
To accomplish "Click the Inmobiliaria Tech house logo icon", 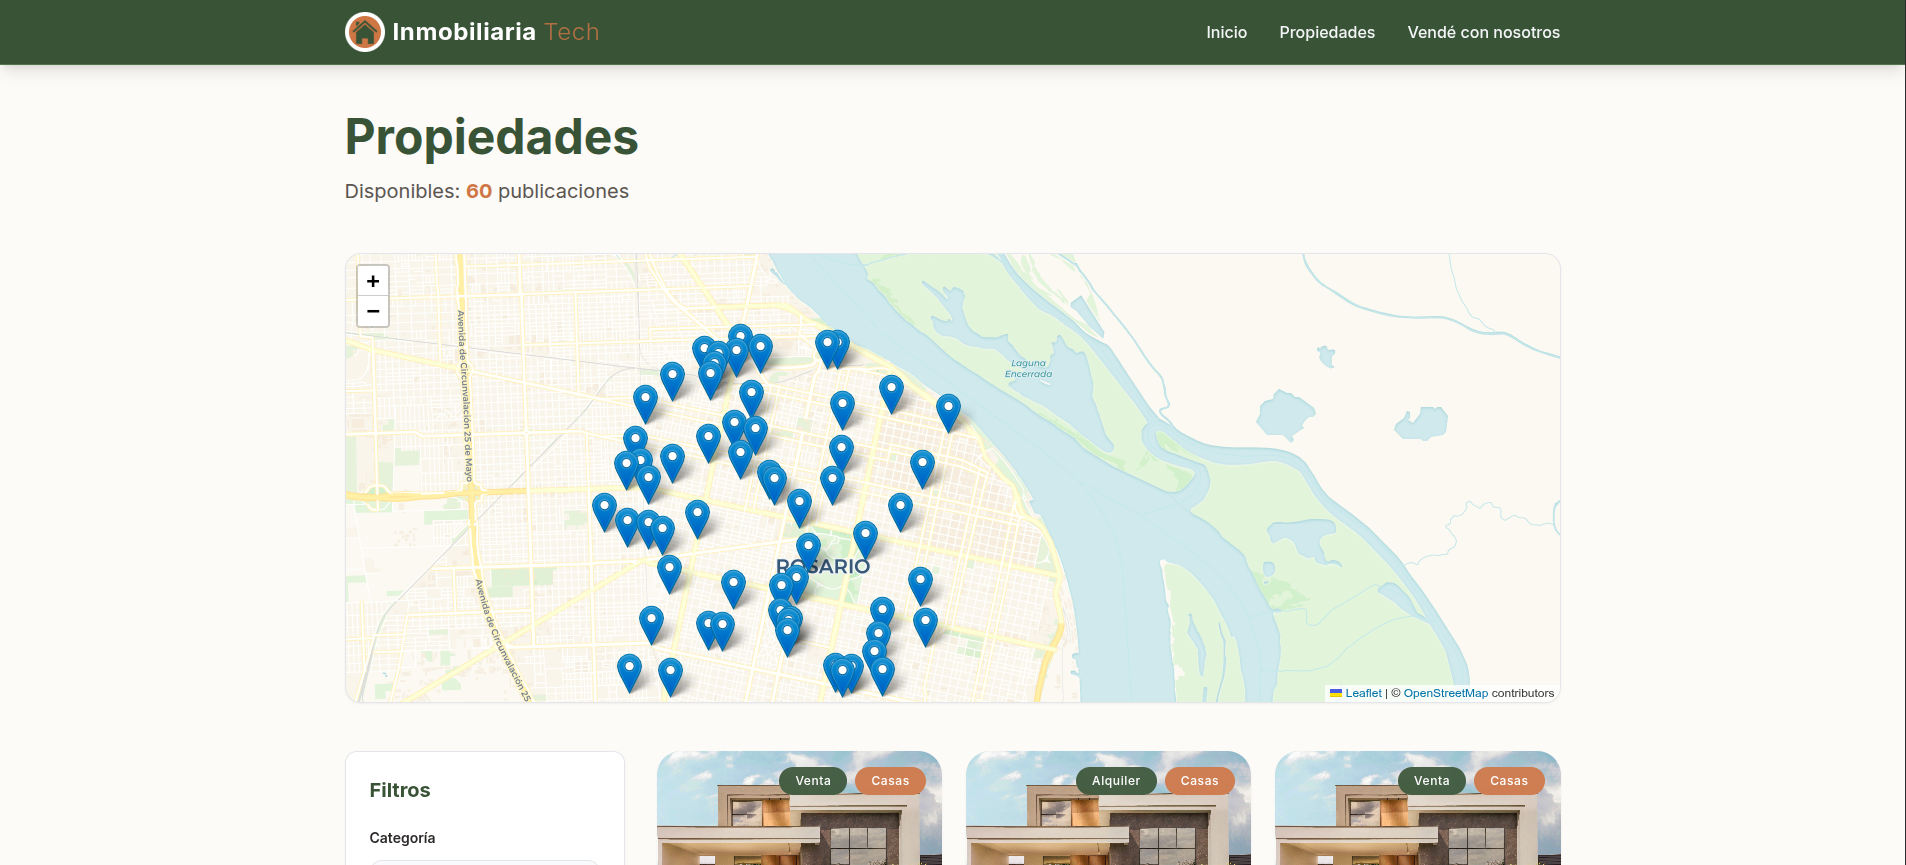I will pyautogui.click(x=365, y=32).
